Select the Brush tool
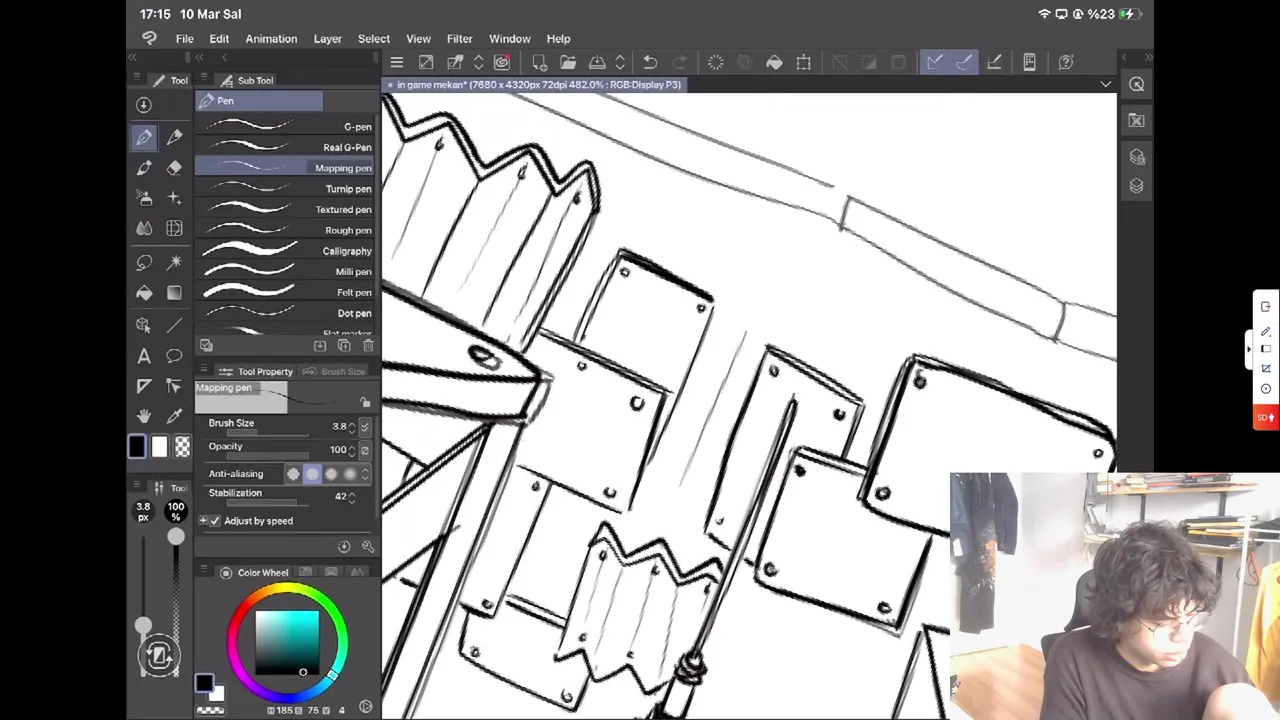Viewport: 1280px width, 720px height. (x=144, y=168)
